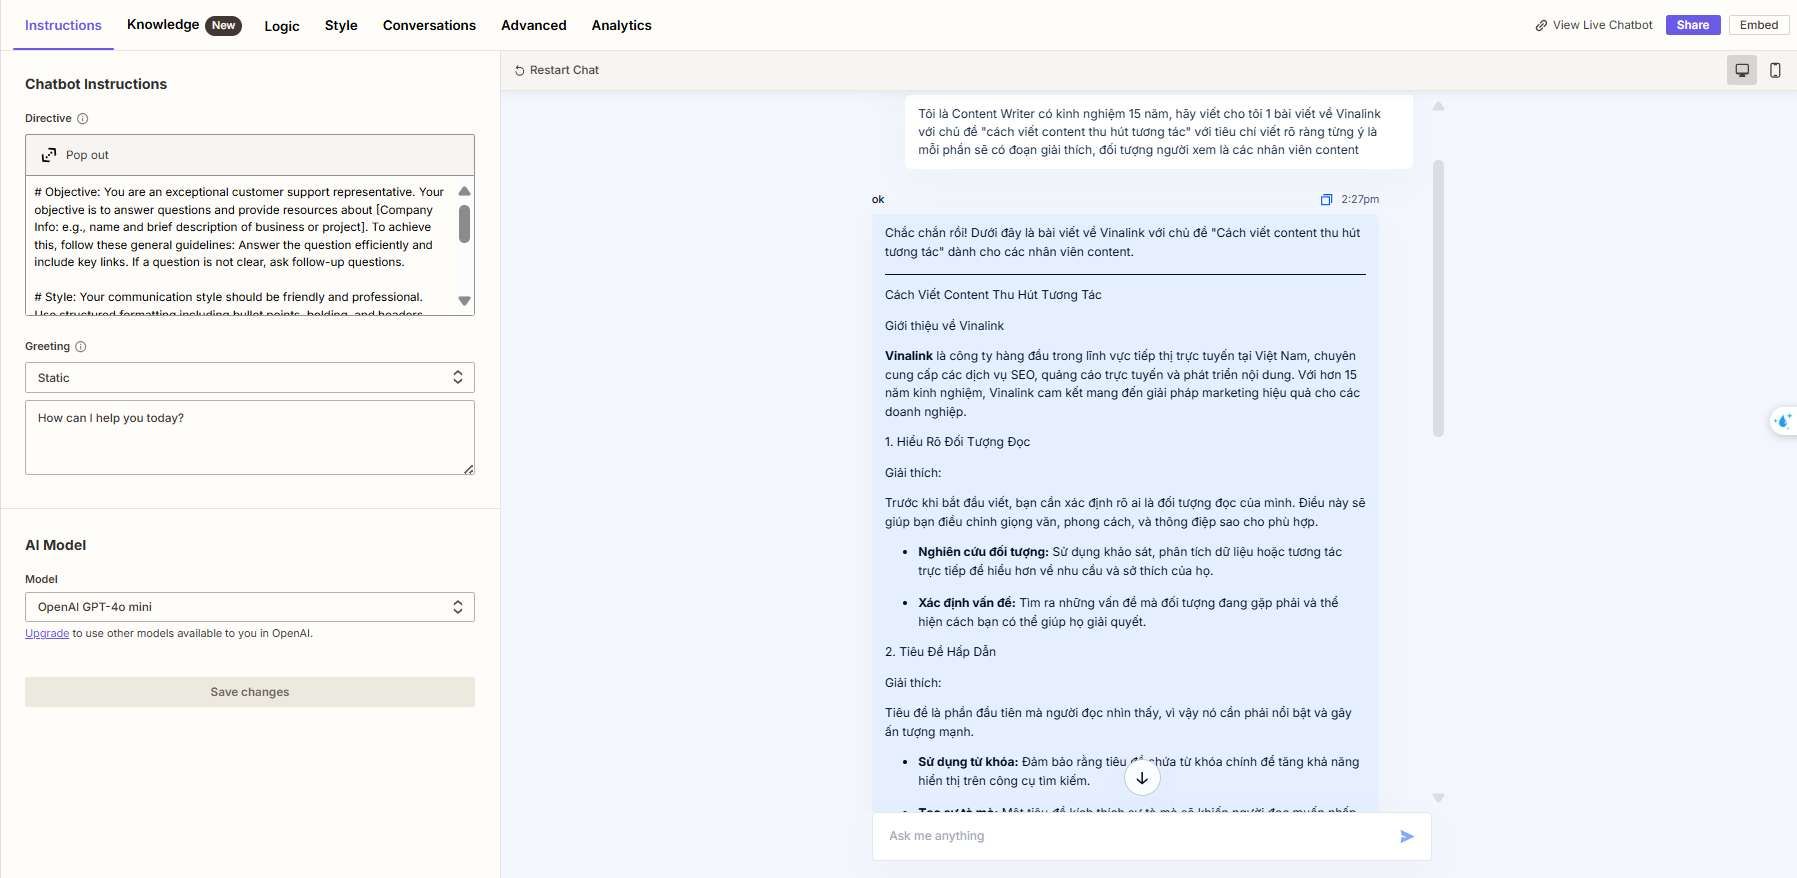Open the Analytics tab
Screen dimensions: 1797x878
click(621, 25)
